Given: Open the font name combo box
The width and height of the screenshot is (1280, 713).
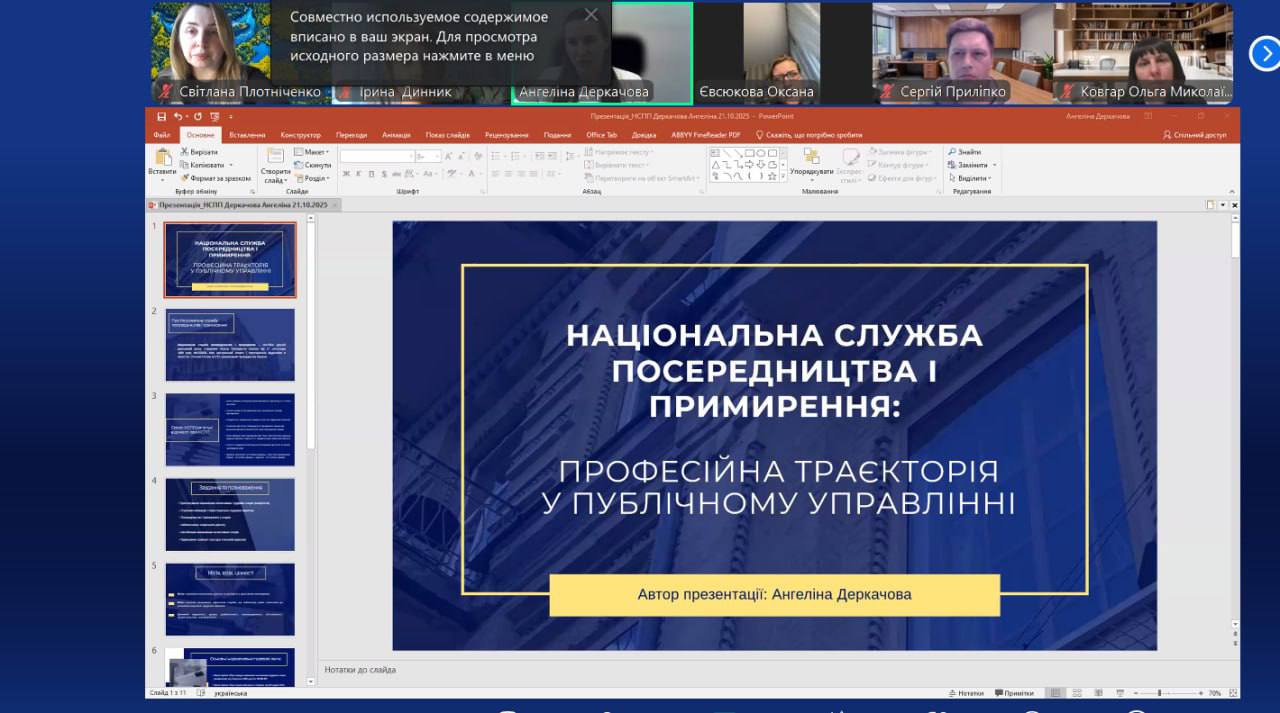Looking at the screenshot, I should 377,156.
